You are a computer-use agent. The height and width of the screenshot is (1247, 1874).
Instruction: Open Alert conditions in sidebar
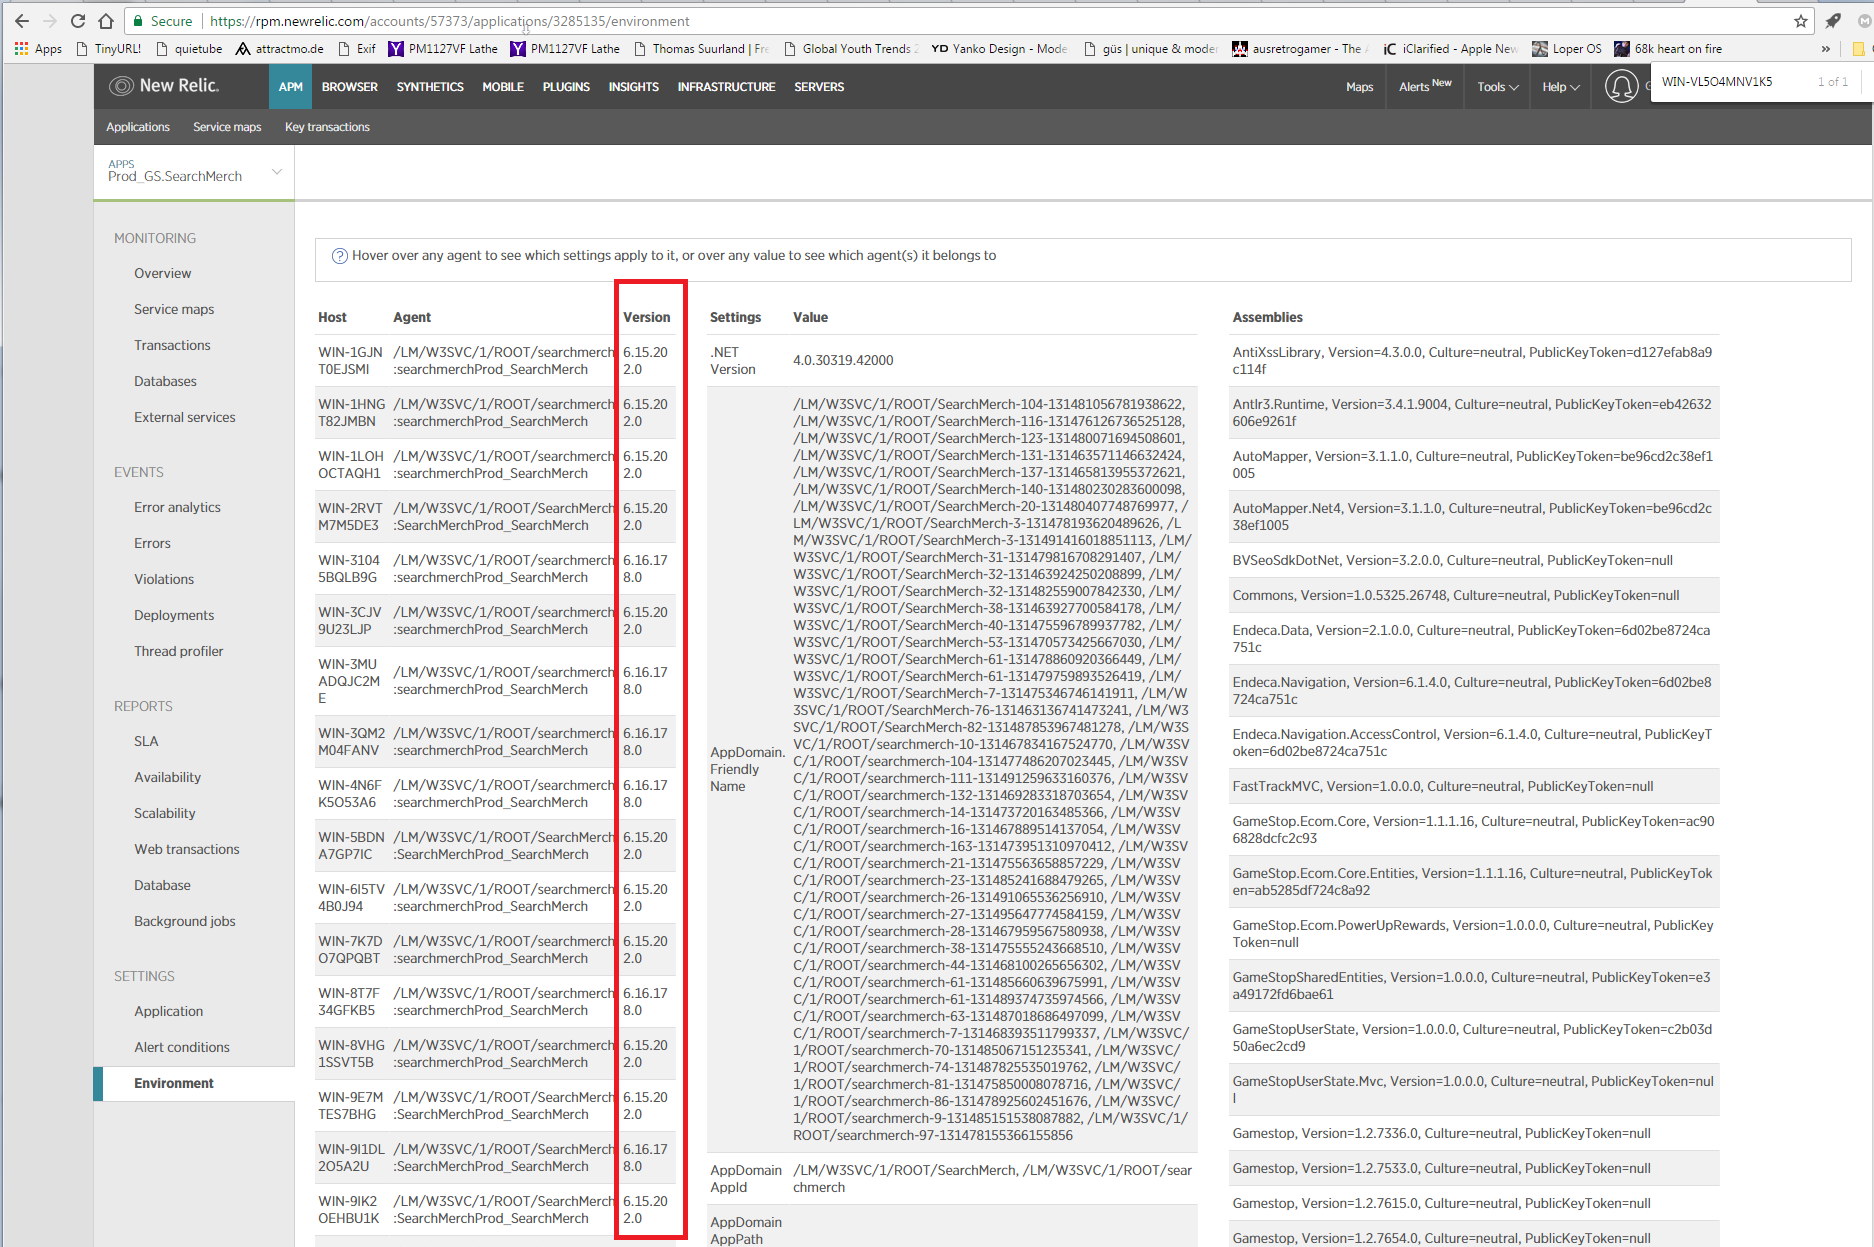tap(182, 1047)
